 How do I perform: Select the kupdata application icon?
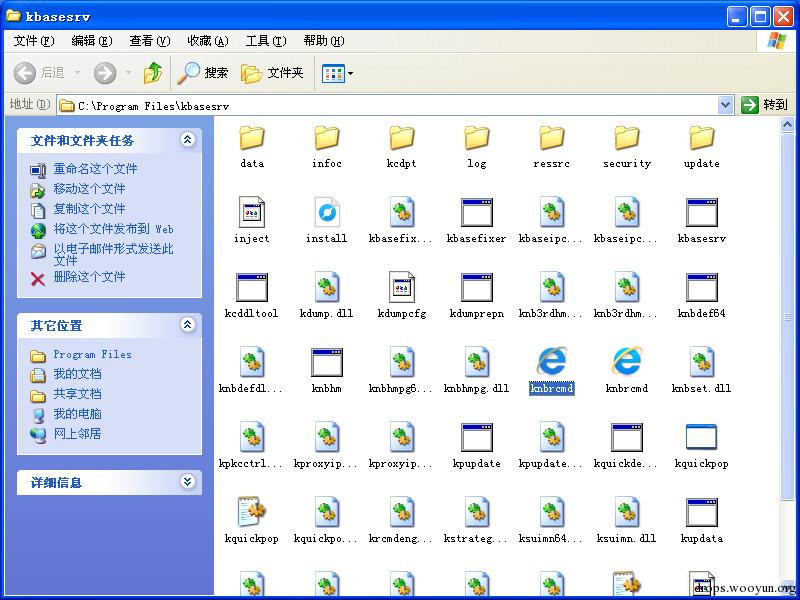(x=702, y=512)
